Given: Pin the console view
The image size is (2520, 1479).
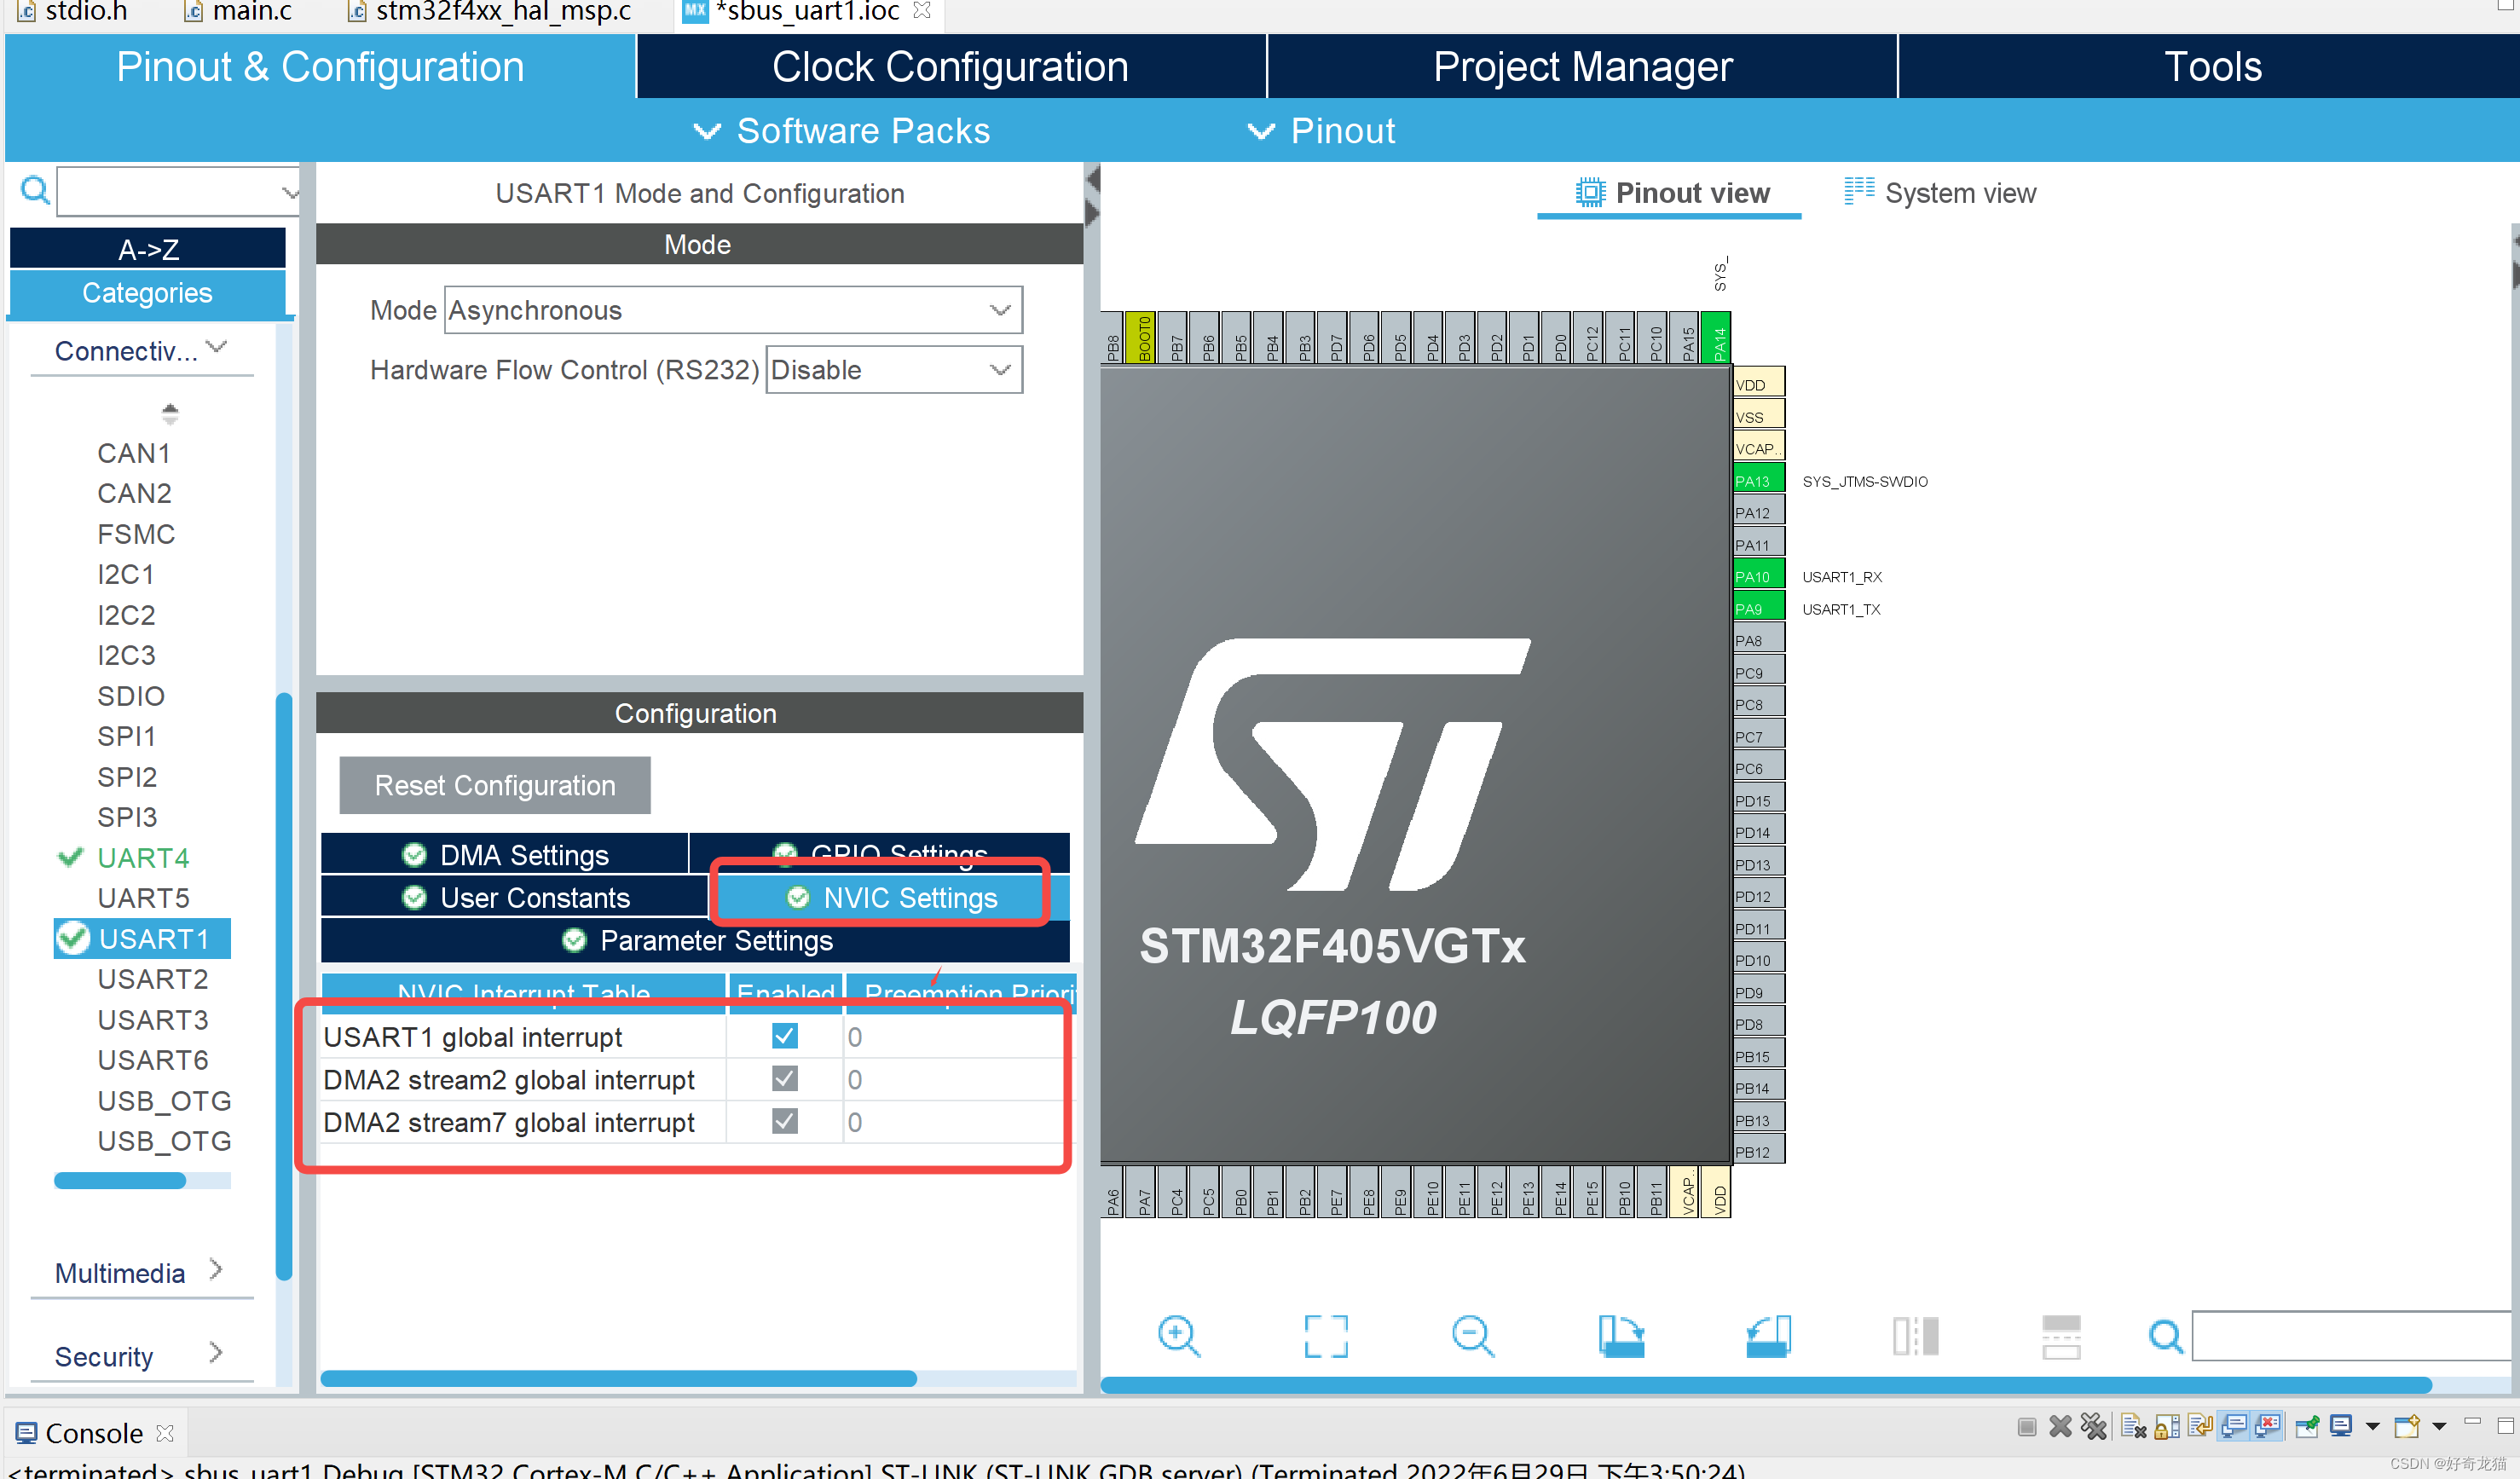Looking at the screenshot, I should pos(2307,1427).
